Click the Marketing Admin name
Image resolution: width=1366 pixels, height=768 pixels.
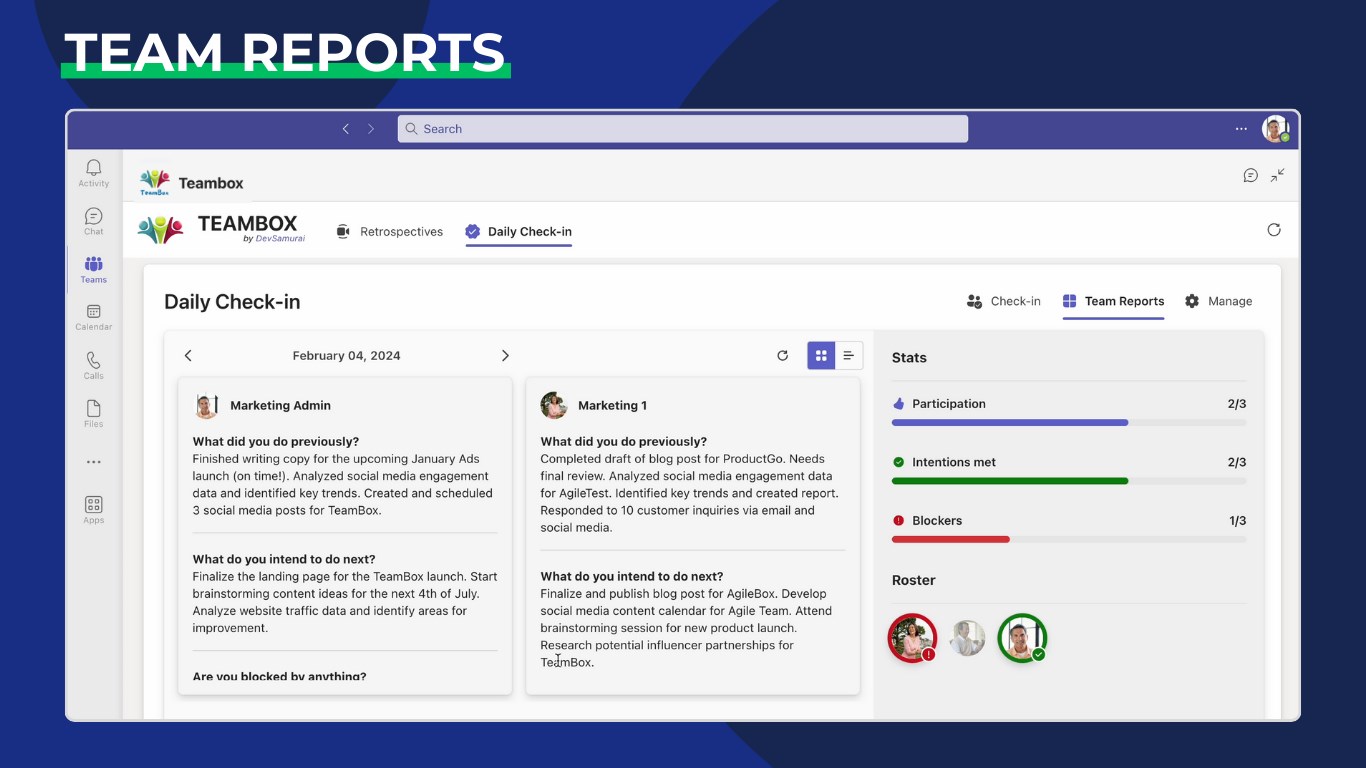tap(280, 405)
